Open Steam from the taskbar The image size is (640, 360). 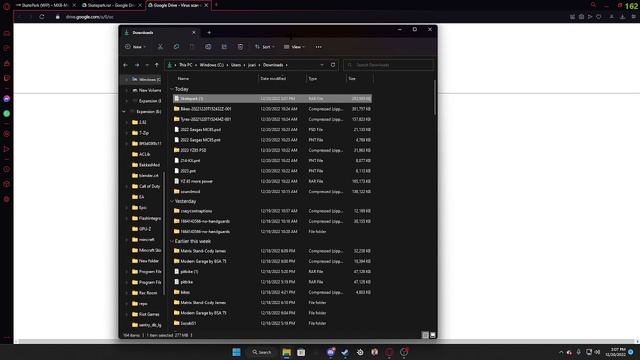345,352
